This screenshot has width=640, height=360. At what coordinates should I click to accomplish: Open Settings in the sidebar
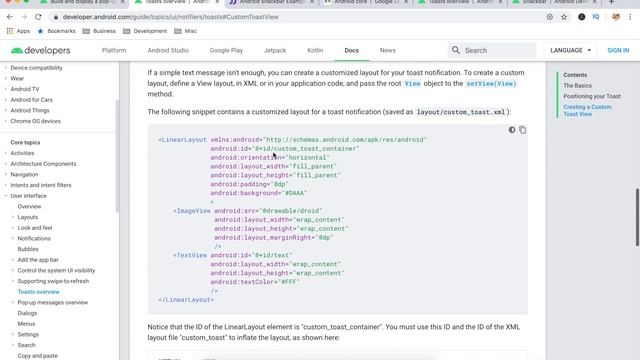click(28, 334)
